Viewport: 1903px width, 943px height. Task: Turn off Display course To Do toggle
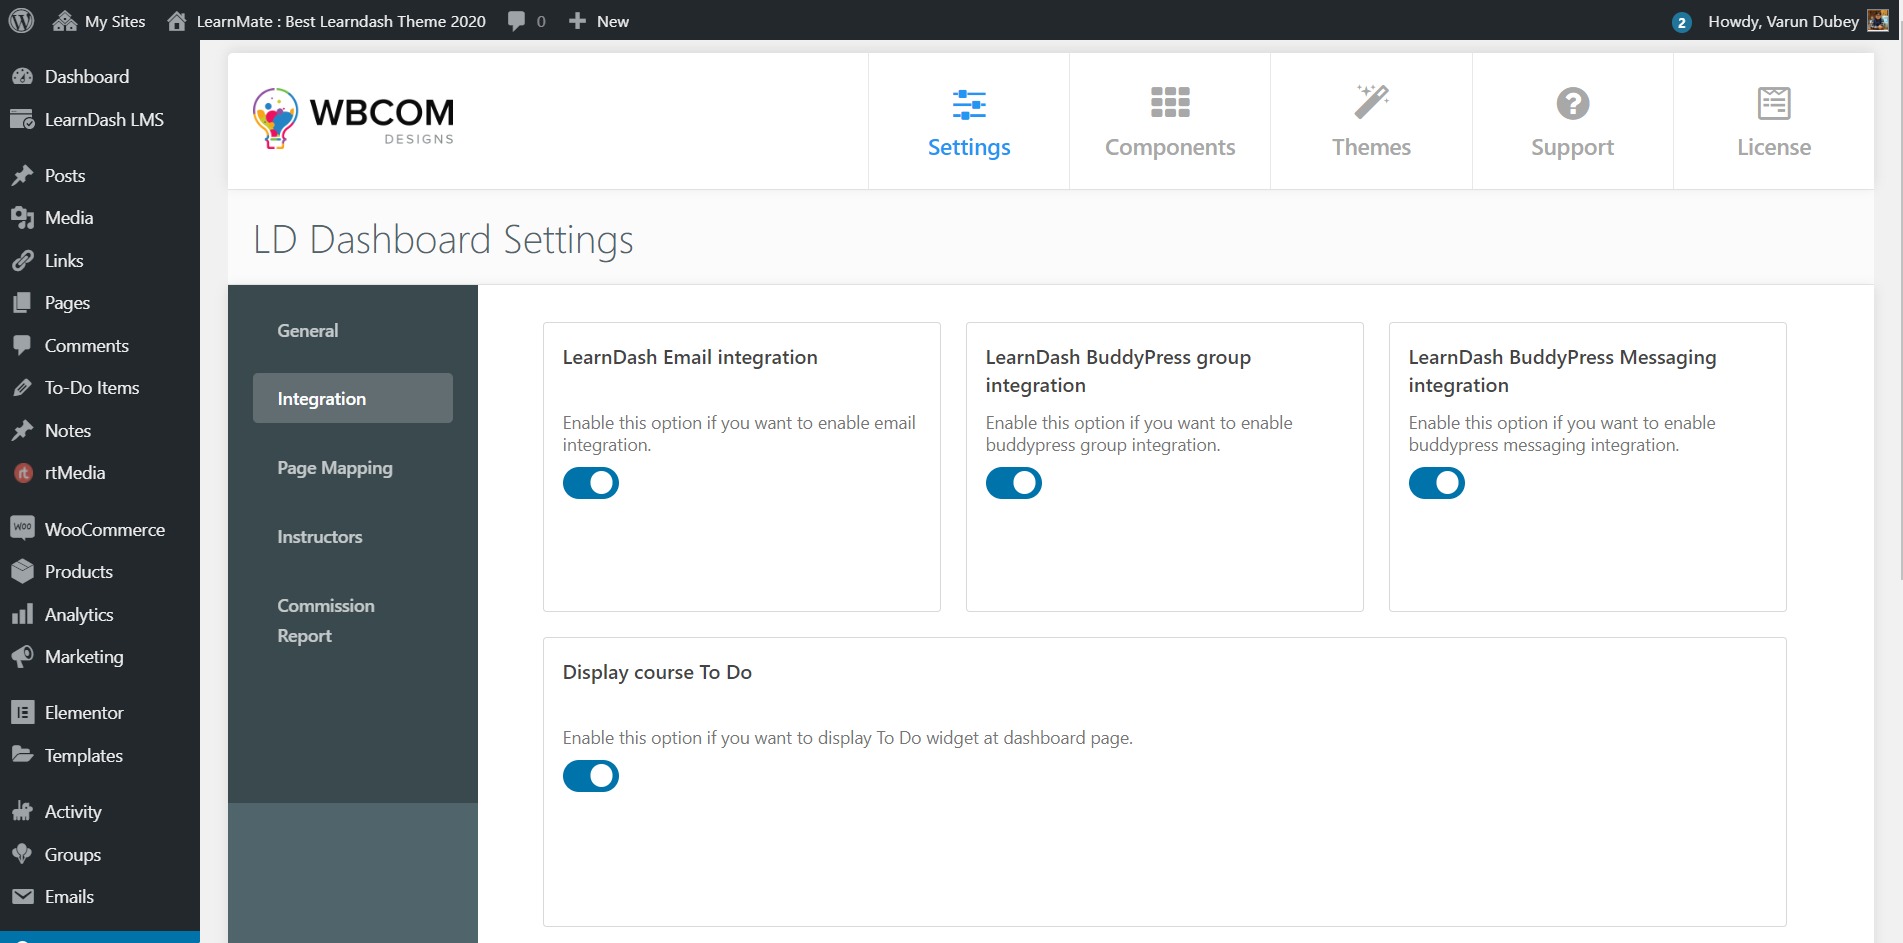pyautogui.click(x=591, y=776)
